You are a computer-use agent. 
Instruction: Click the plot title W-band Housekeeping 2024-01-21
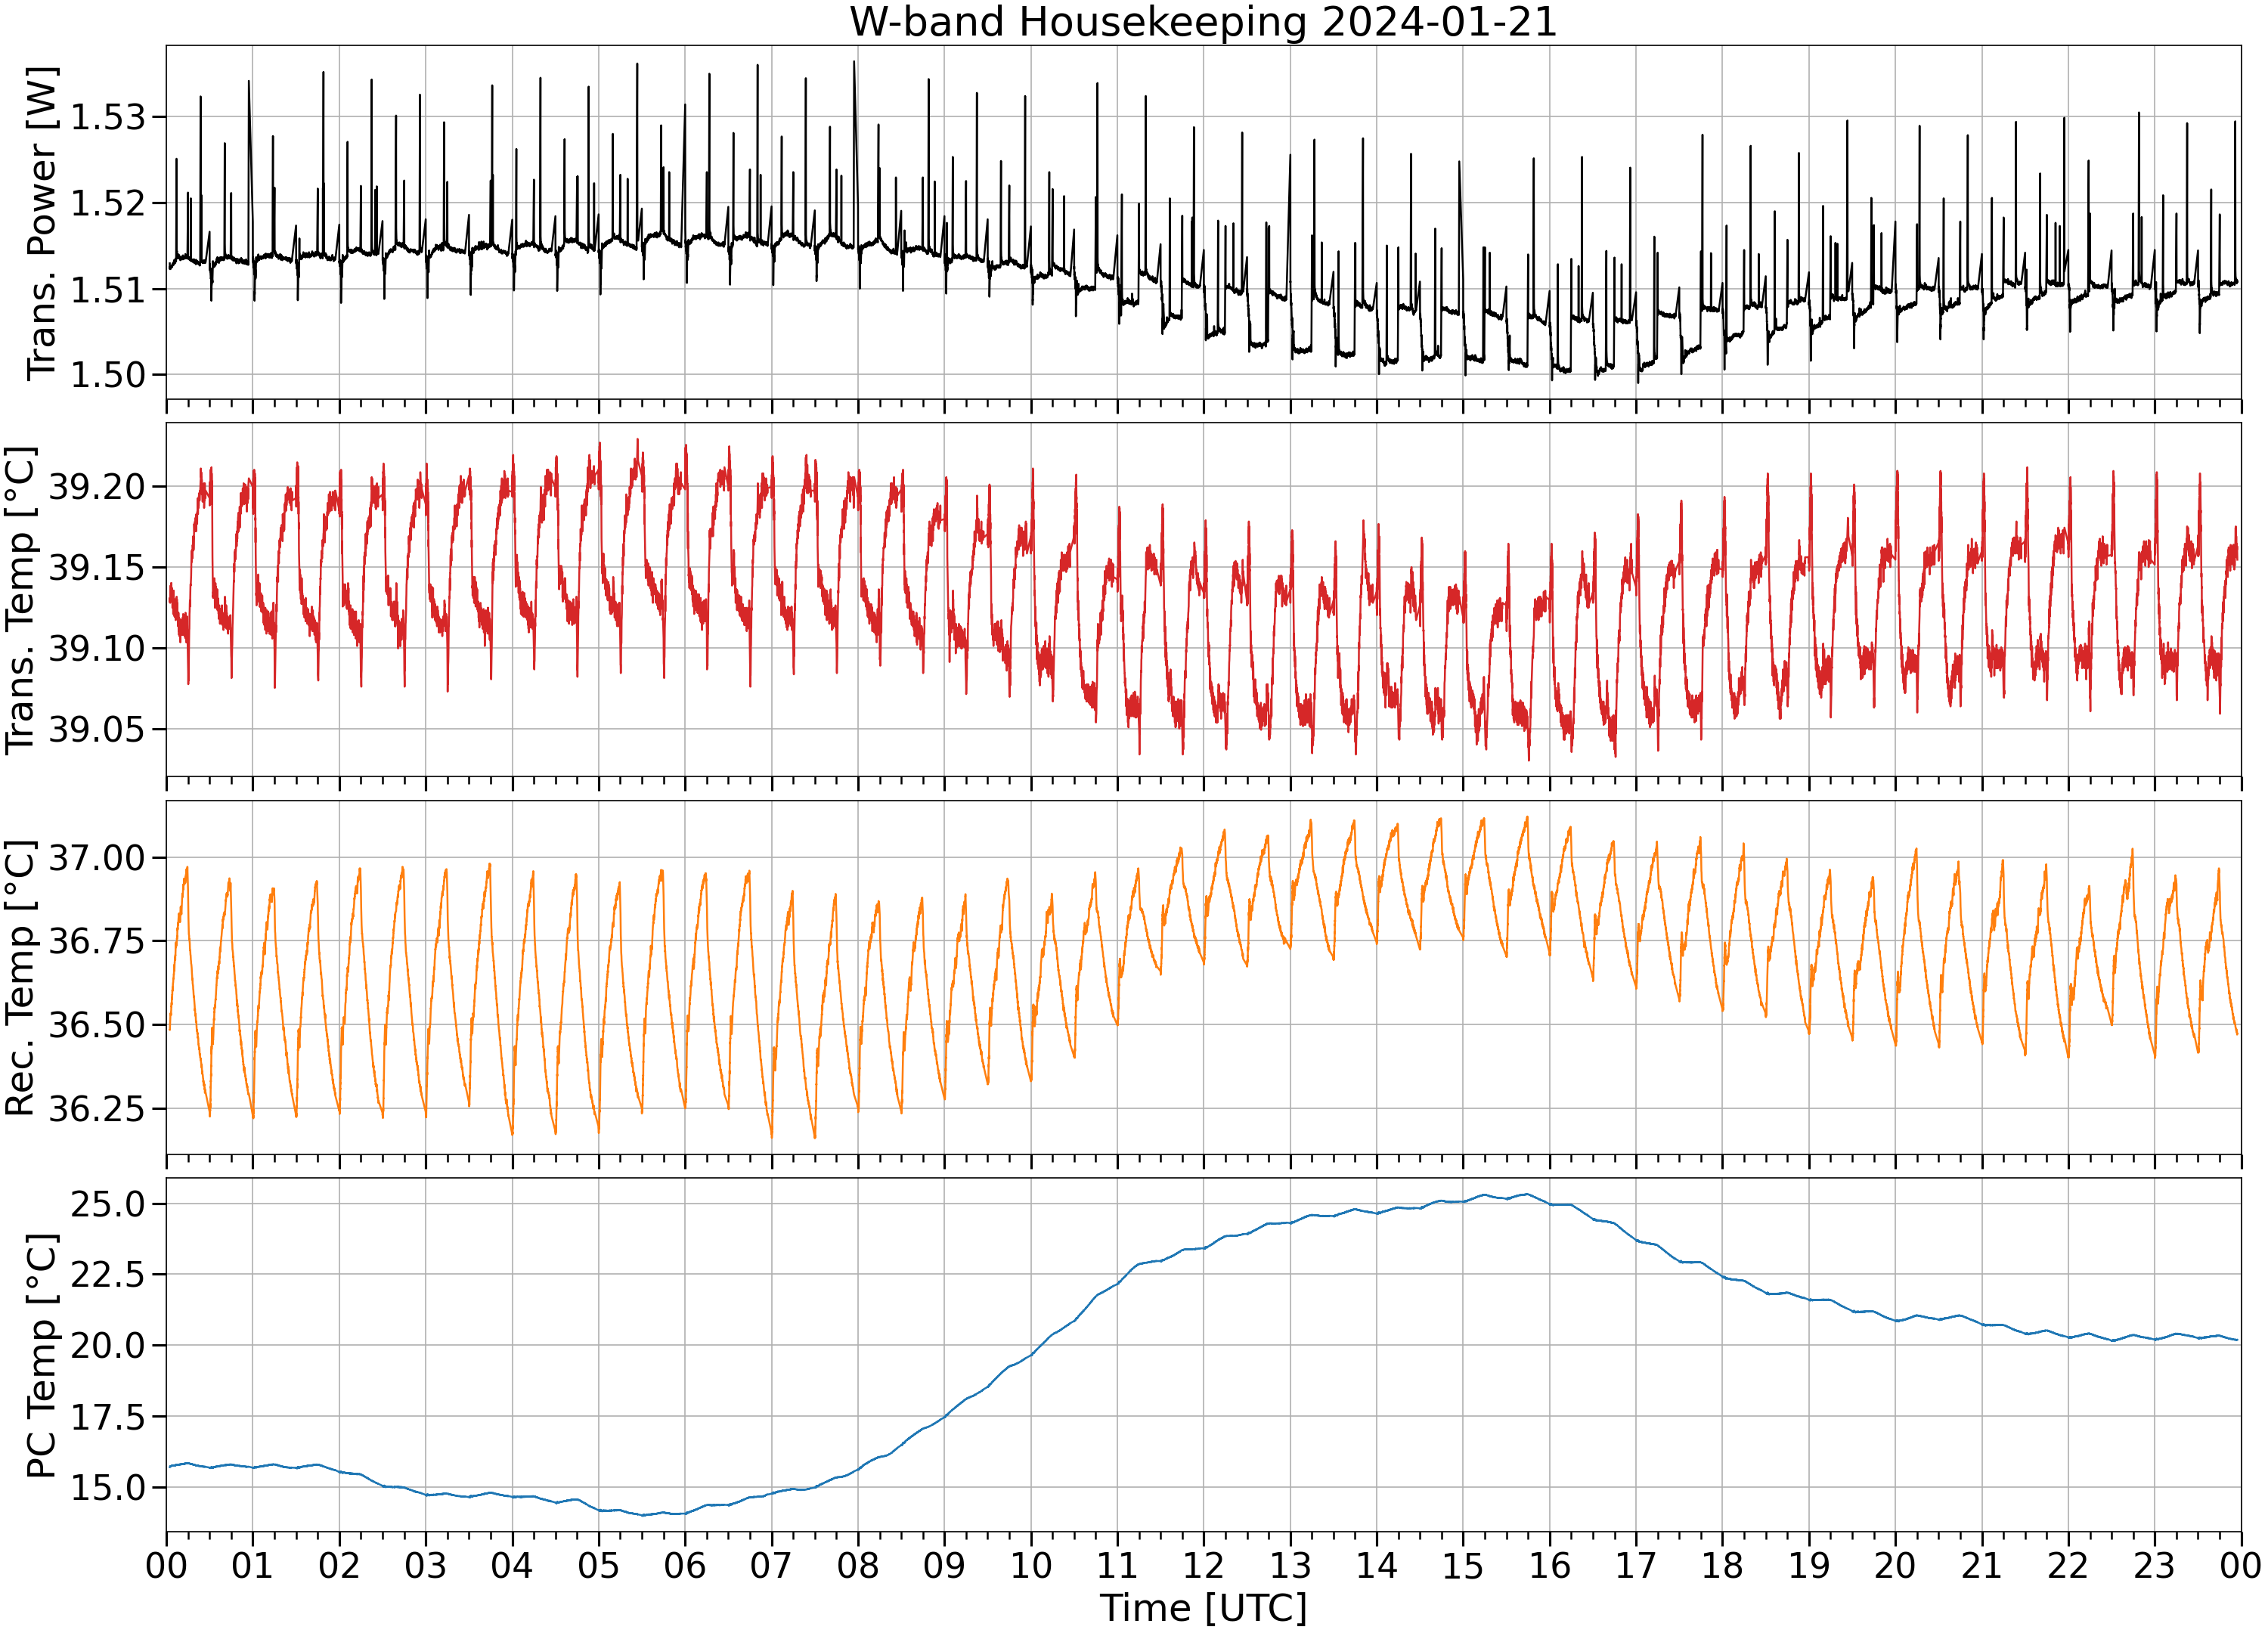pos(1203,22)
